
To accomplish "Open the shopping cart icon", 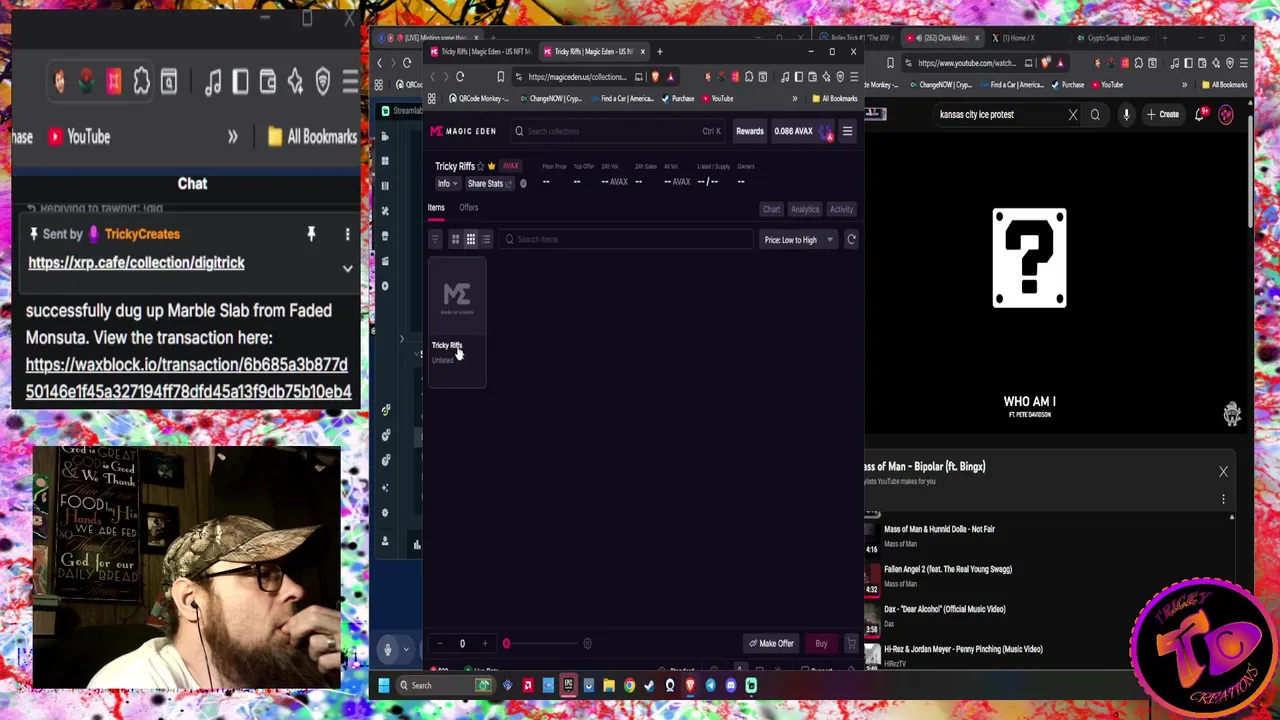I will tap(851, 644).
